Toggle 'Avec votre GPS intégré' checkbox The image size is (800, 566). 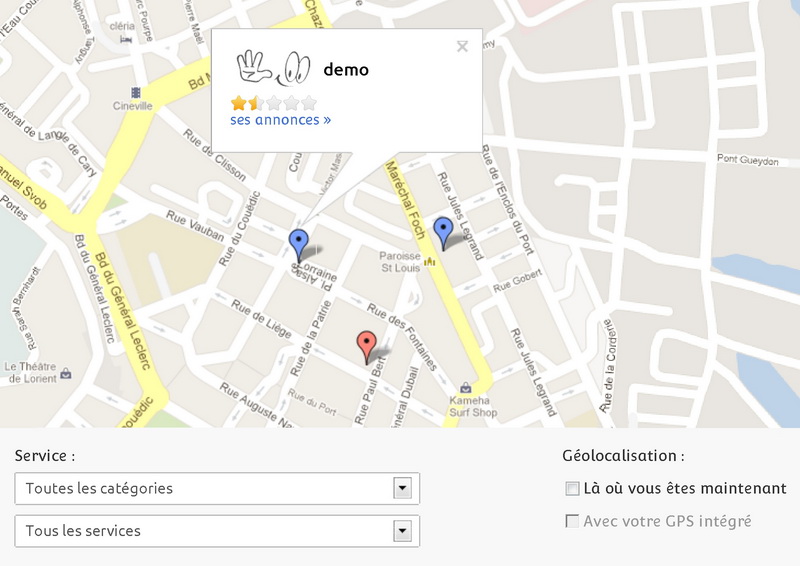572,521
